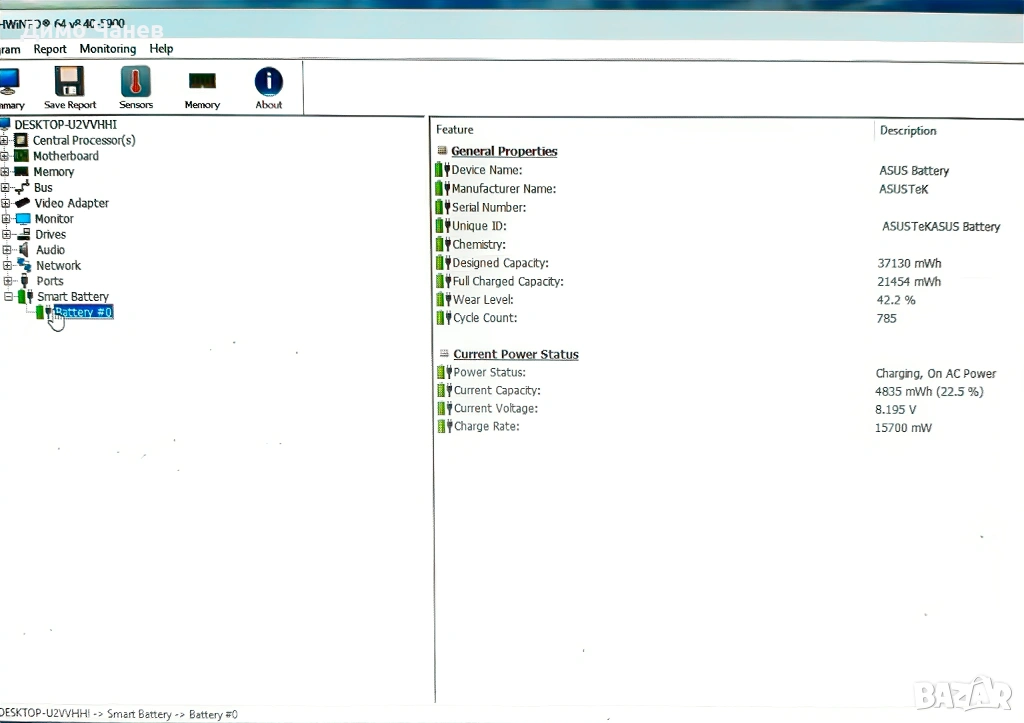The width and height of the screenshot is (1024, 723).
Task: Click the Description column header
Action: point(908,131)
